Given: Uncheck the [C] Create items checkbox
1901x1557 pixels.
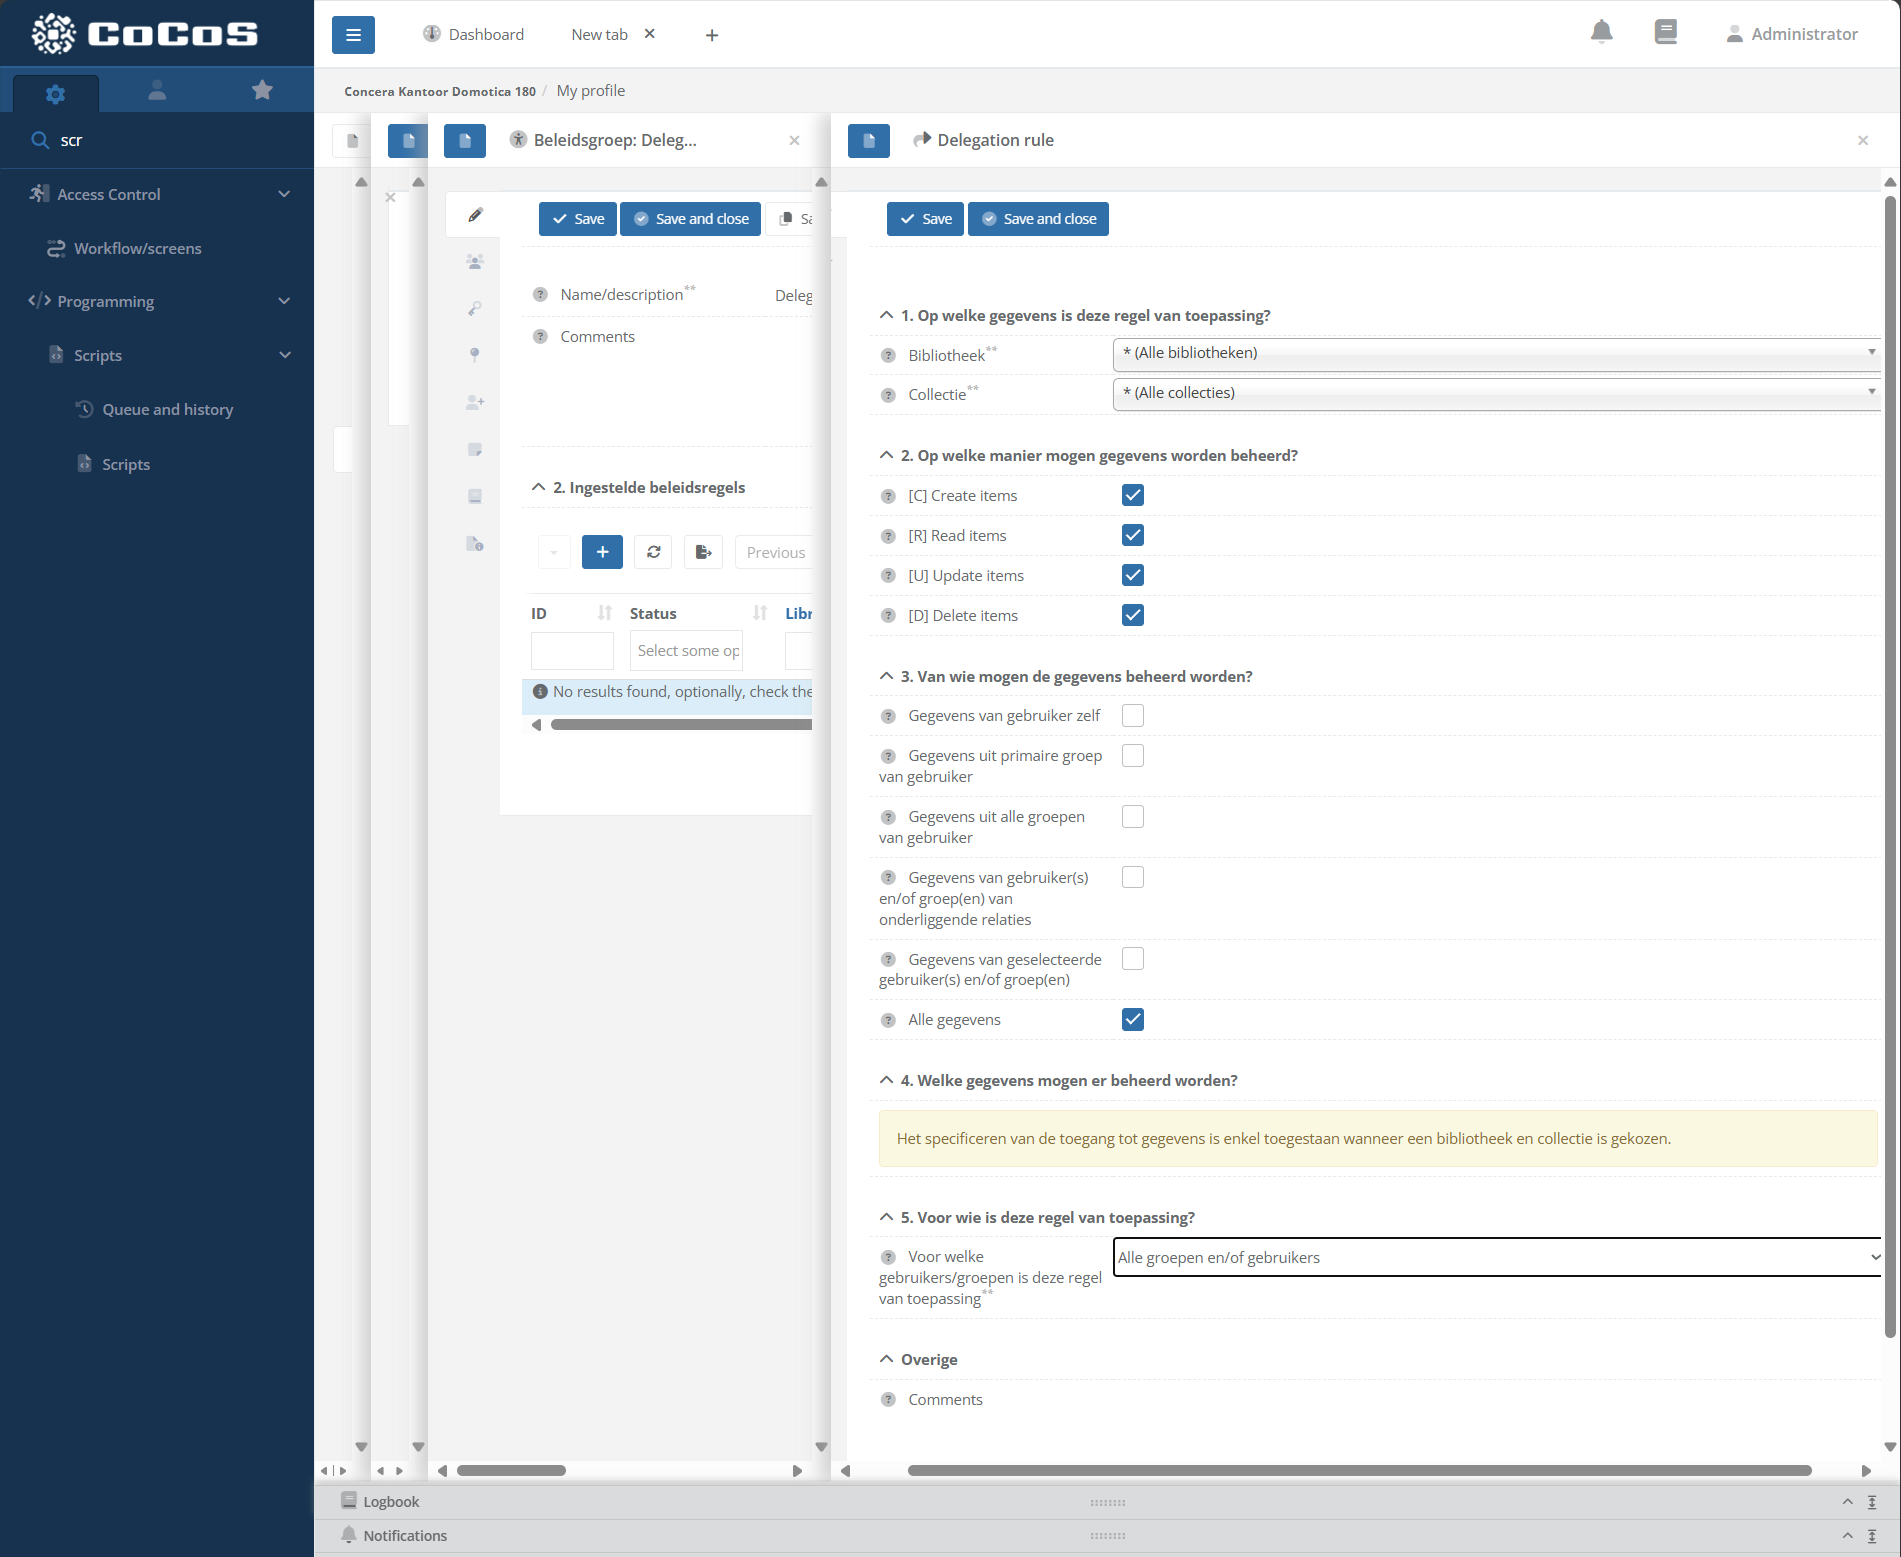Looking at the screenshot, I should point(1132,495).
